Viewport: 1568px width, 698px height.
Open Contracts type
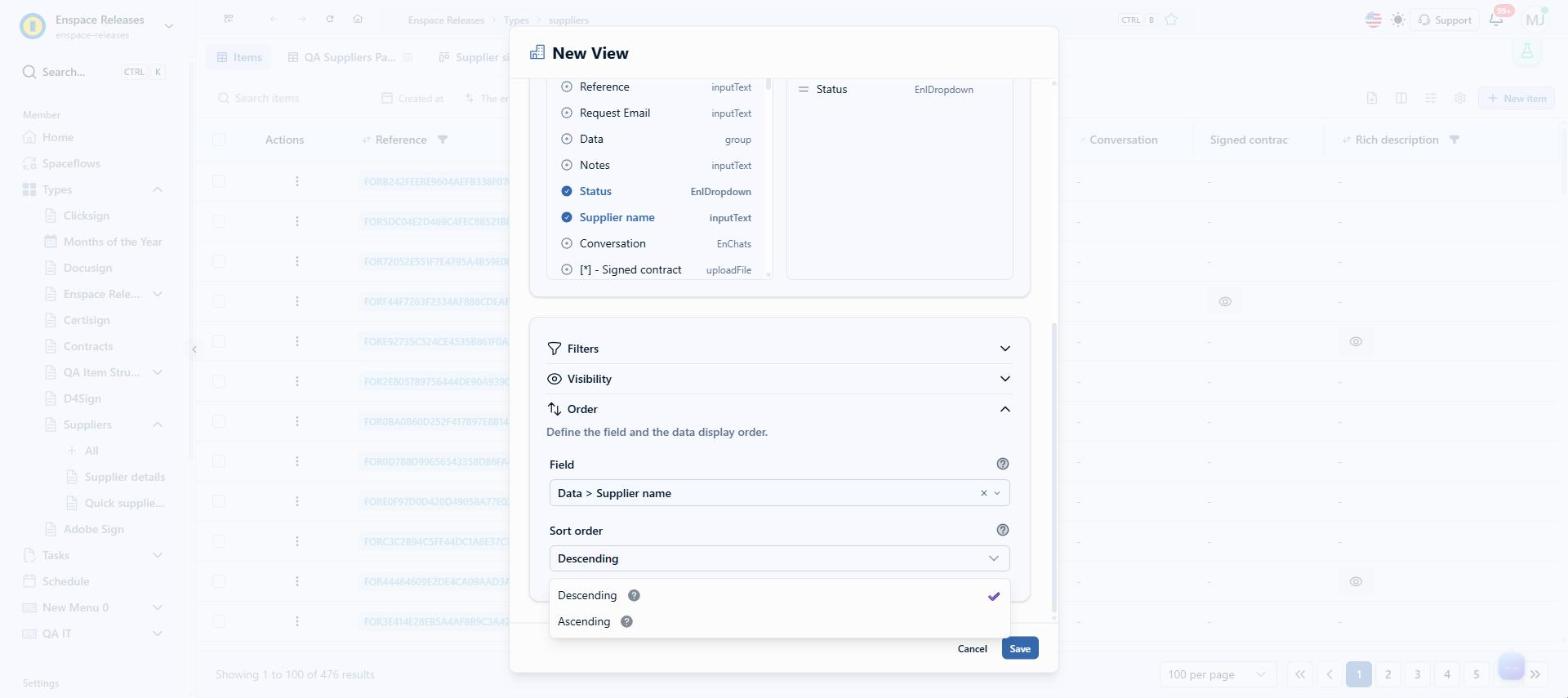88,346
